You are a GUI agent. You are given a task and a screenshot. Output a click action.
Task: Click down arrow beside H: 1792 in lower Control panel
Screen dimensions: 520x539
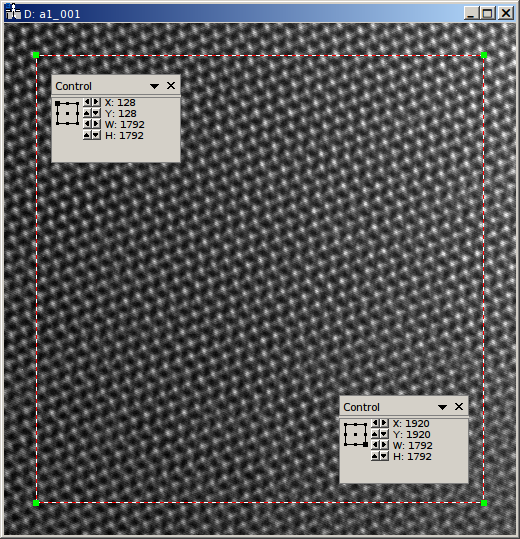pos(384,456)
